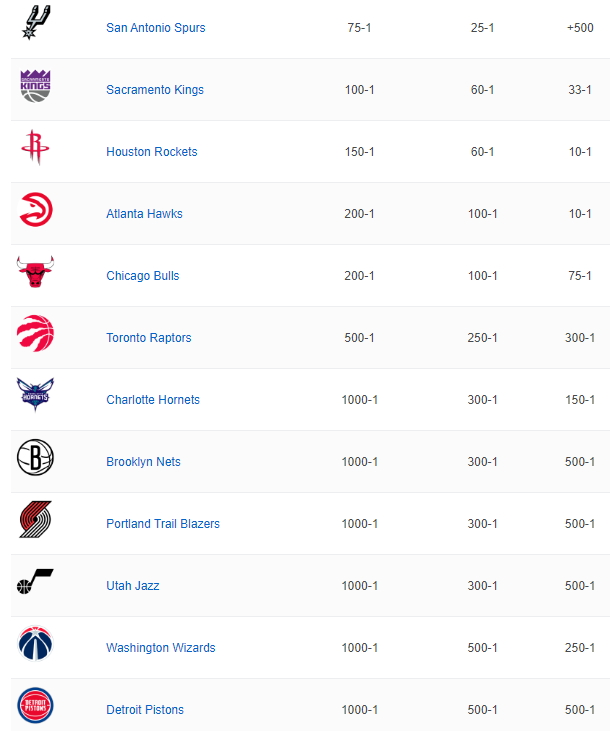Open the San Antonio Spurs team link
Viewport: 610px width, 731px height.
156,28
